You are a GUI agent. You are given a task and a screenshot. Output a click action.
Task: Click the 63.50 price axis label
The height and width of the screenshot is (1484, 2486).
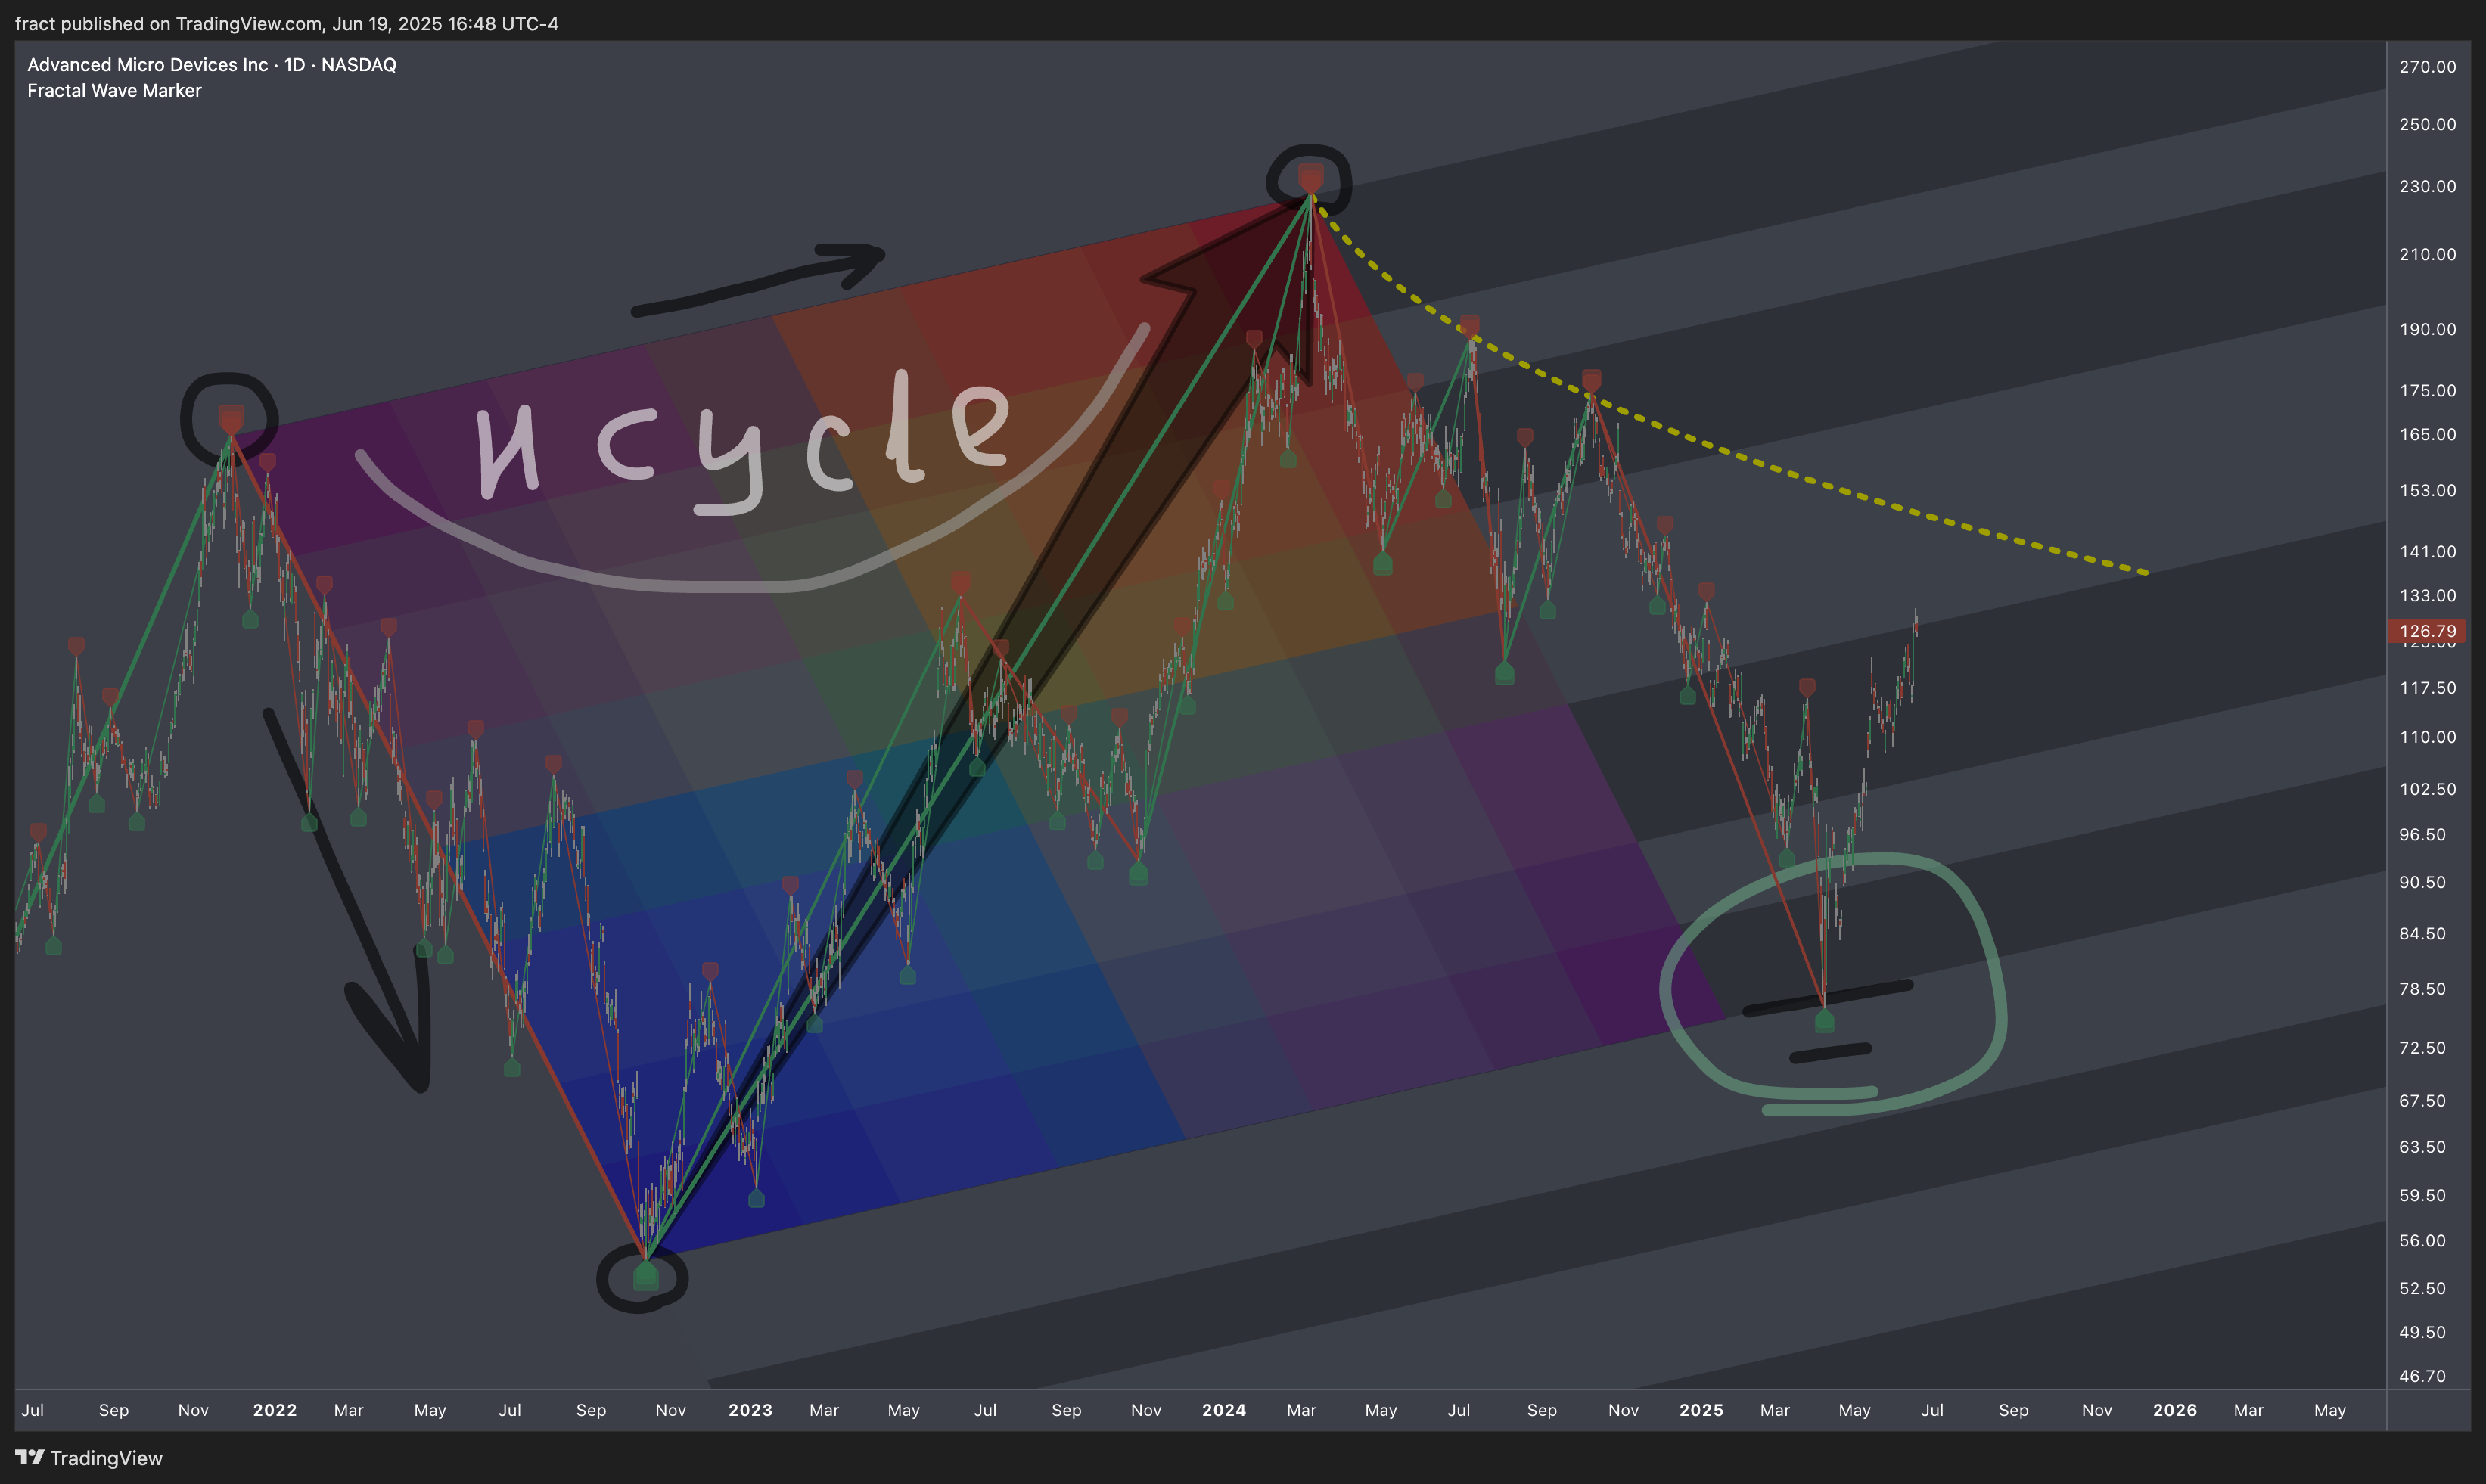[x=2422, y=1146]
